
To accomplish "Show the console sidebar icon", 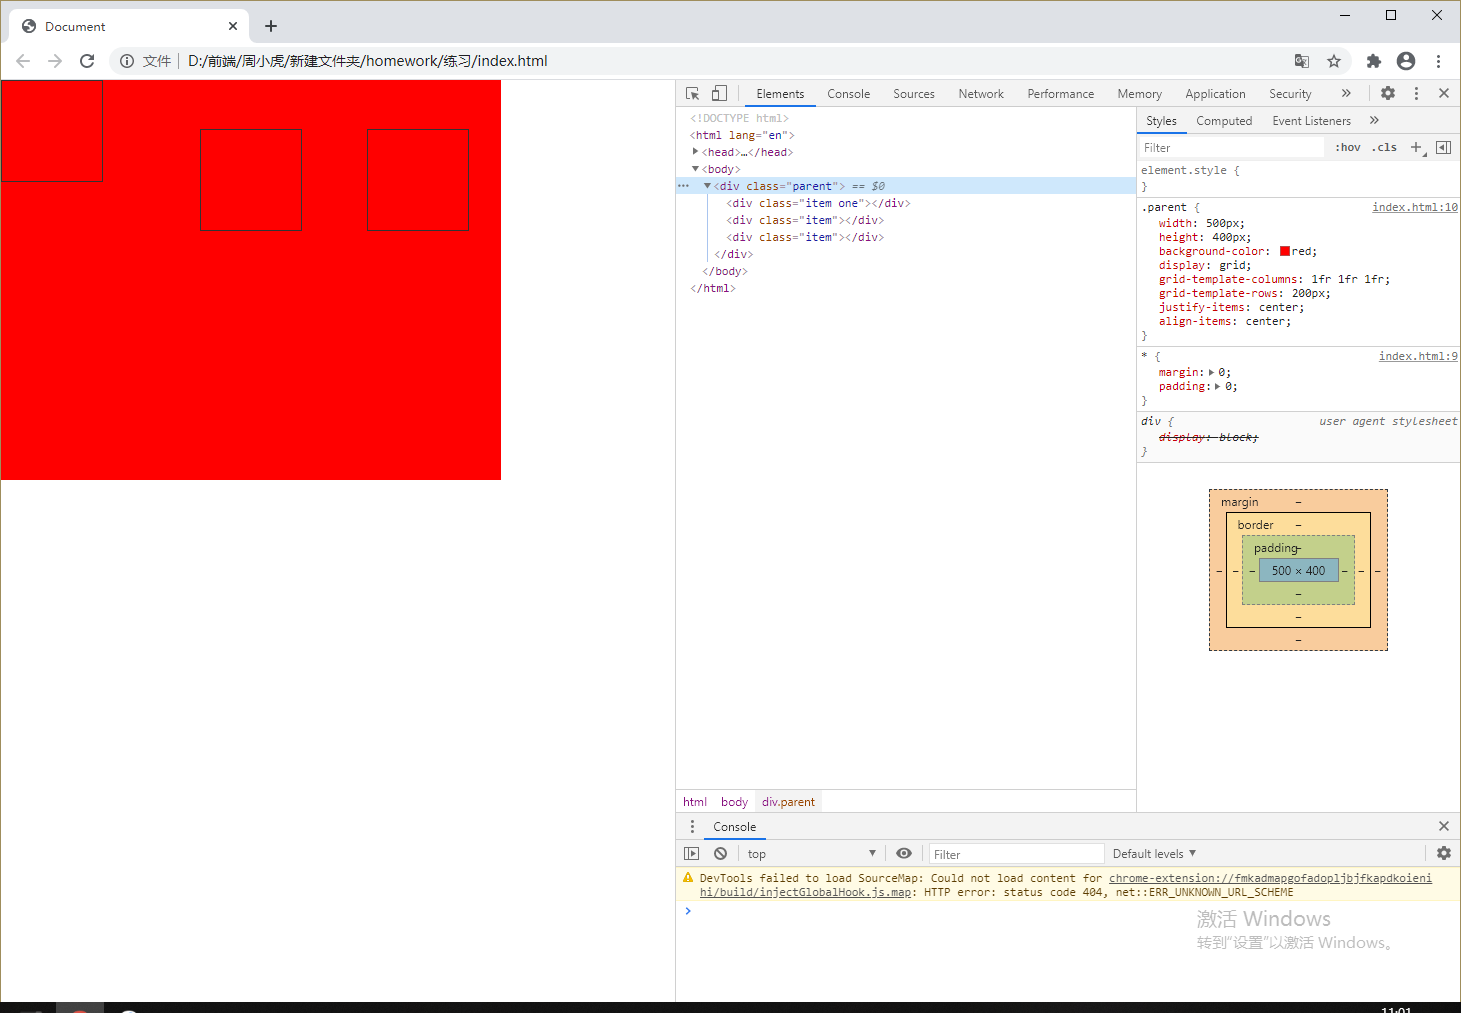I will click(691, 853).
